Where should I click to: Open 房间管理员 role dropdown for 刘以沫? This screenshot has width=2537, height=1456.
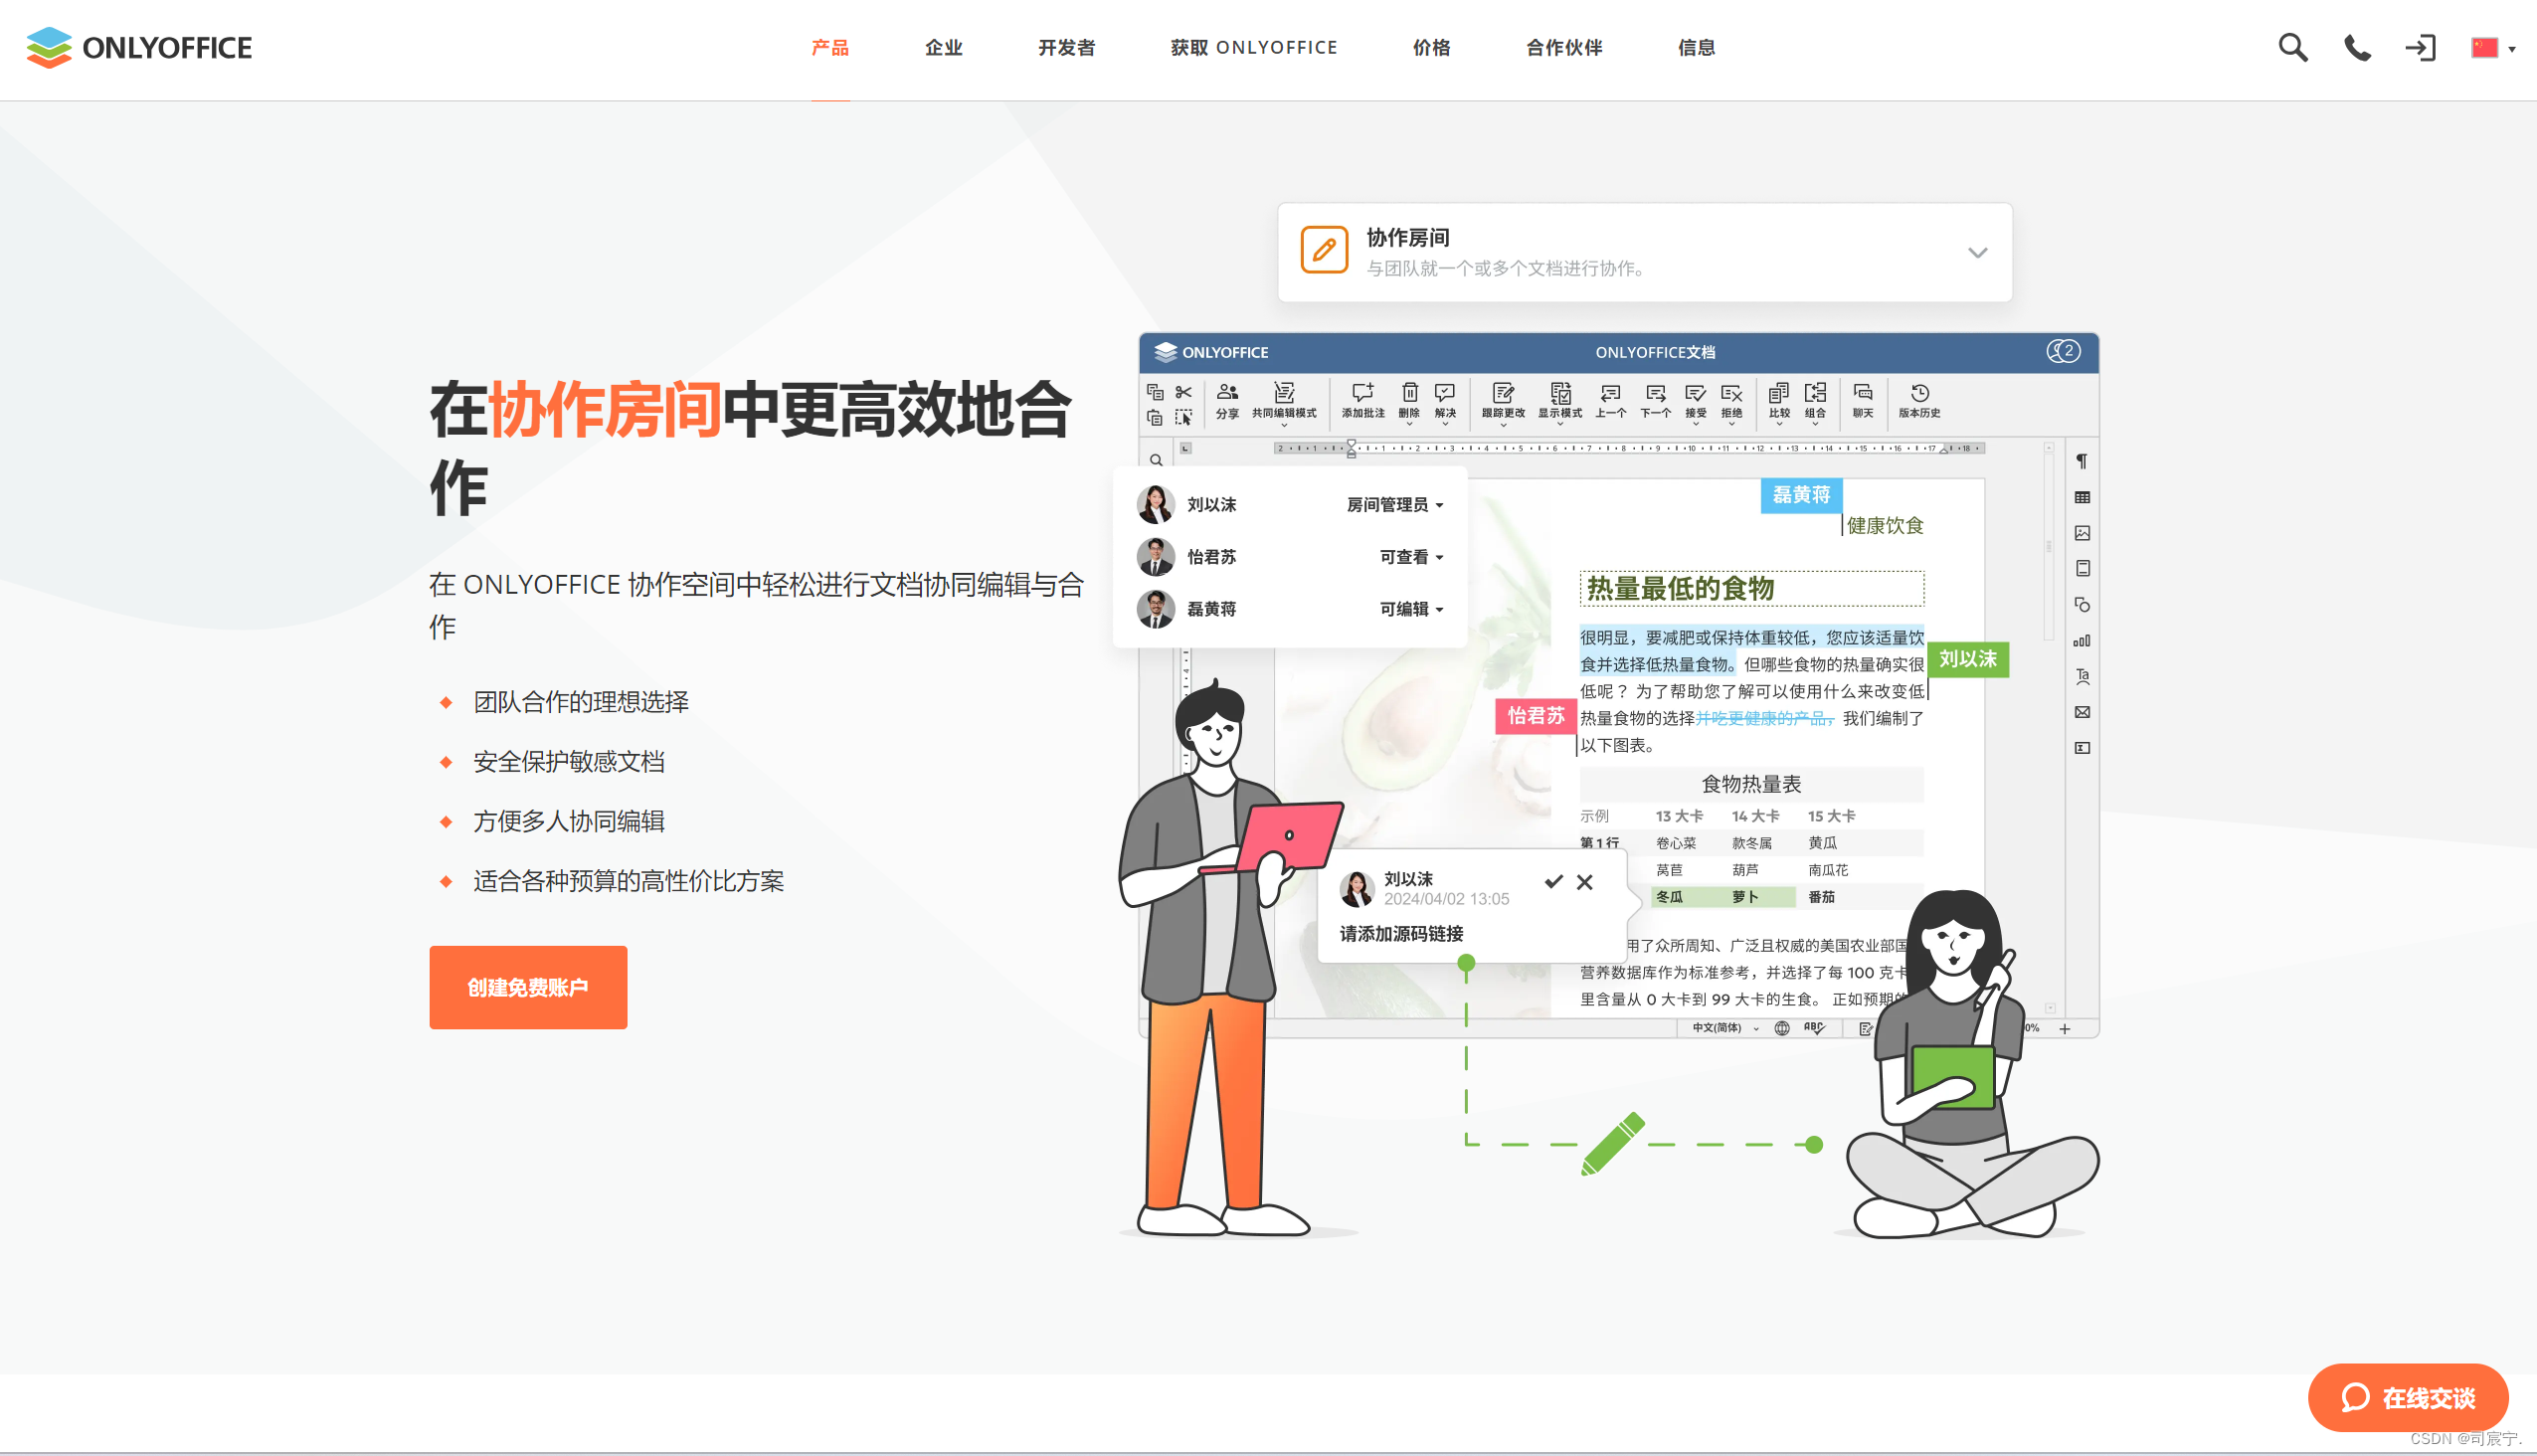[1395, 505]
